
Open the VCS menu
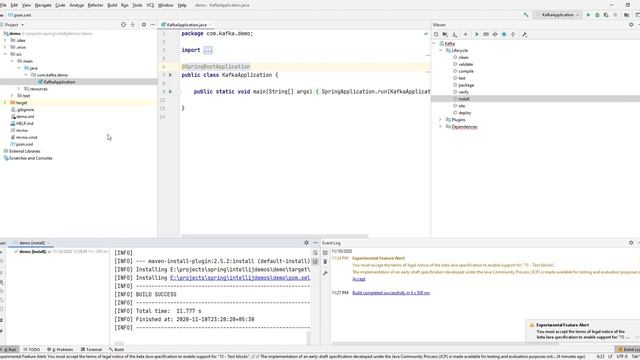point(150,5)
